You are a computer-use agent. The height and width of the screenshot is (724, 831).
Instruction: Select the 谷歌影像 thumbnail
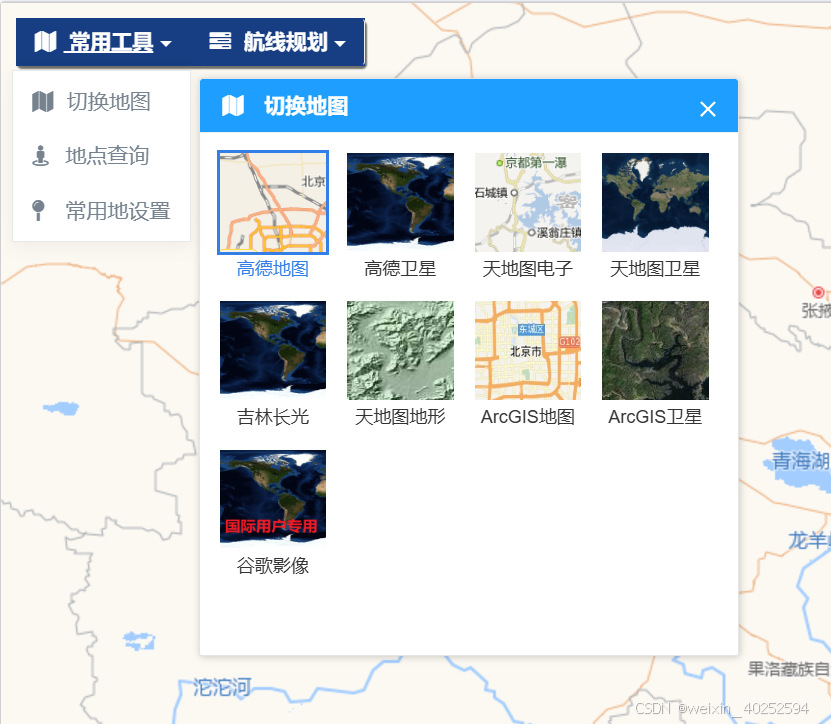(x=273, y=499)
